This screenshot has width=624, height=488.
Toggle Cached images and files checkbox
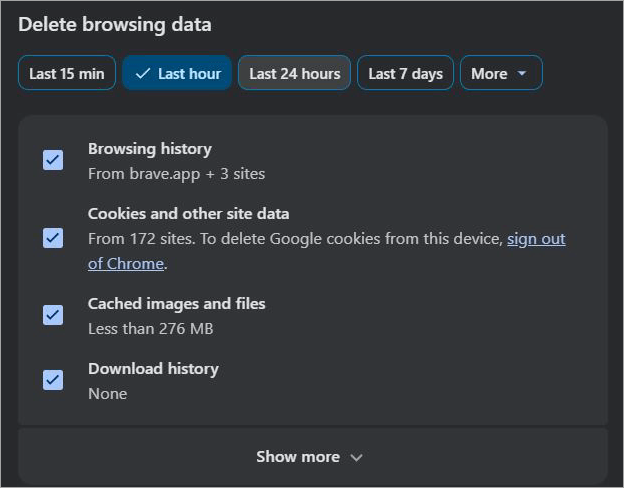[53, 315]
